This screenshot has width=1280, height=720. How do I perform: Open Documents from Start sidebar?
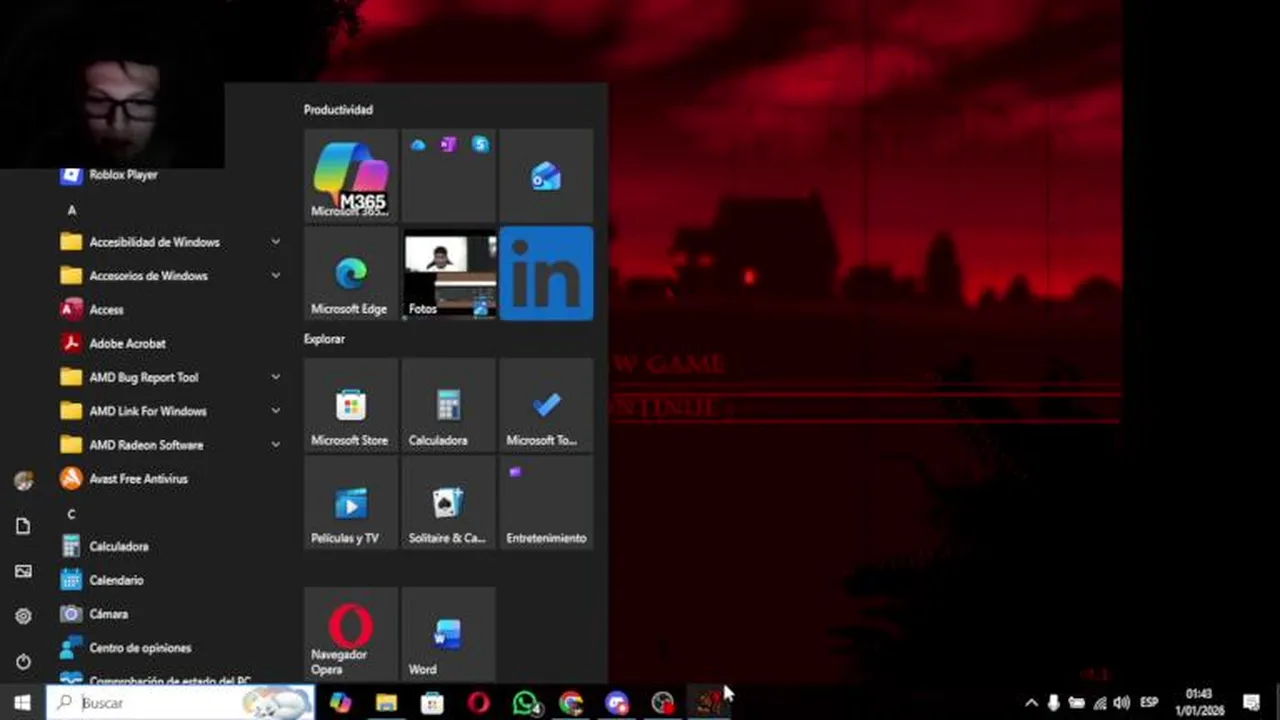23,526
